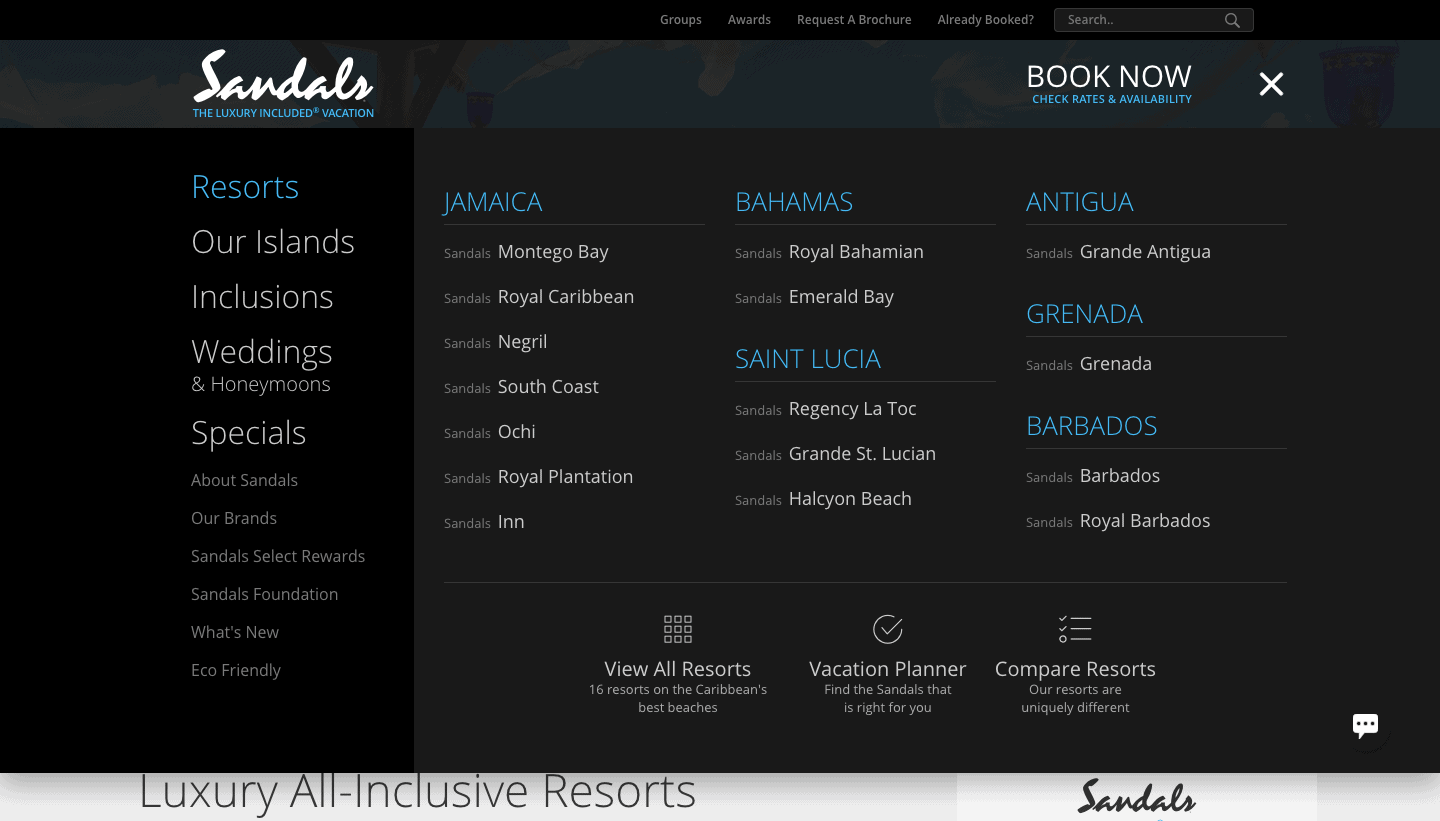The height and width of the screenshot is (821, 1440).
Task: Click Already Booked? link
Action: pyautogui.click(x=986, y=20)
